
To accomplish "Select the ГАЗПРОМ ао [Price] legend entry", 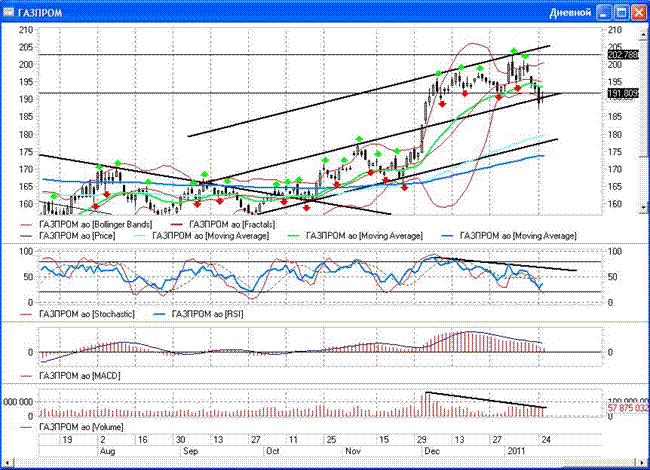I will click(68, 236).
